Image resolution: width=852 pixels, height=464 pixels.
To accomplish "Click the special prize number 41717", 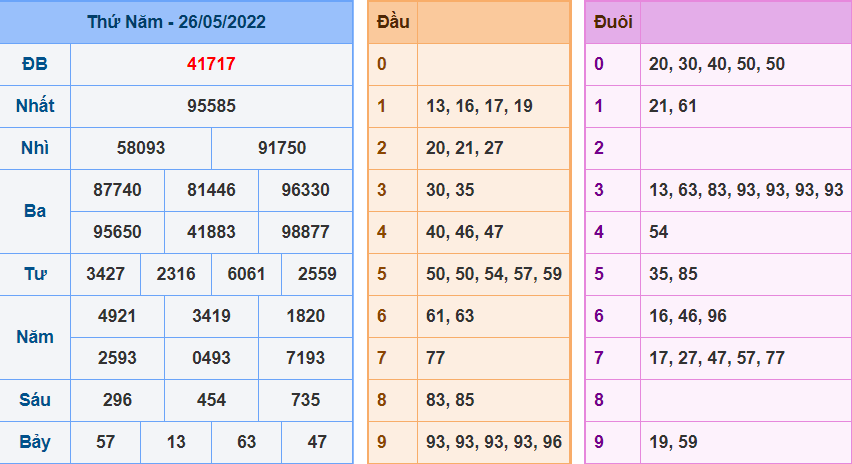I will (x=211, y=64).
